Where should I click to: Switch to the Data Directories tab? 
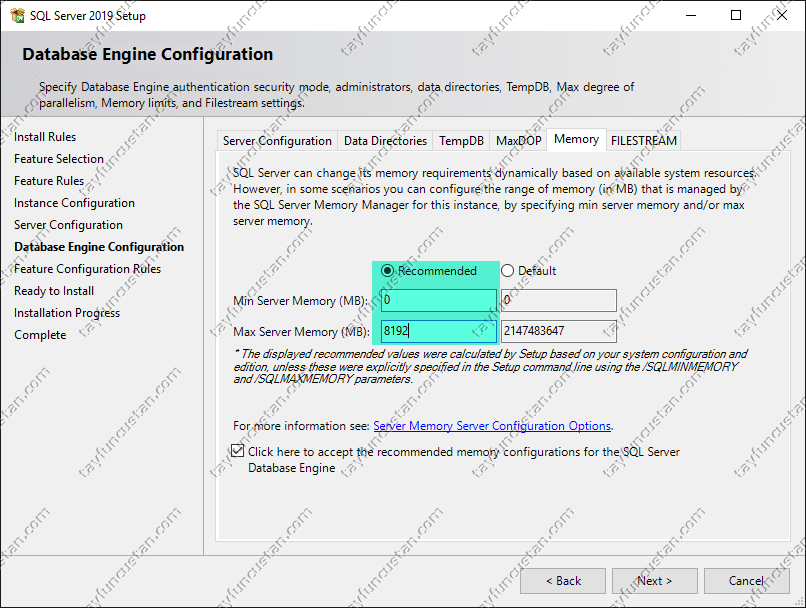pyautogui.click(x=385, y=141)
